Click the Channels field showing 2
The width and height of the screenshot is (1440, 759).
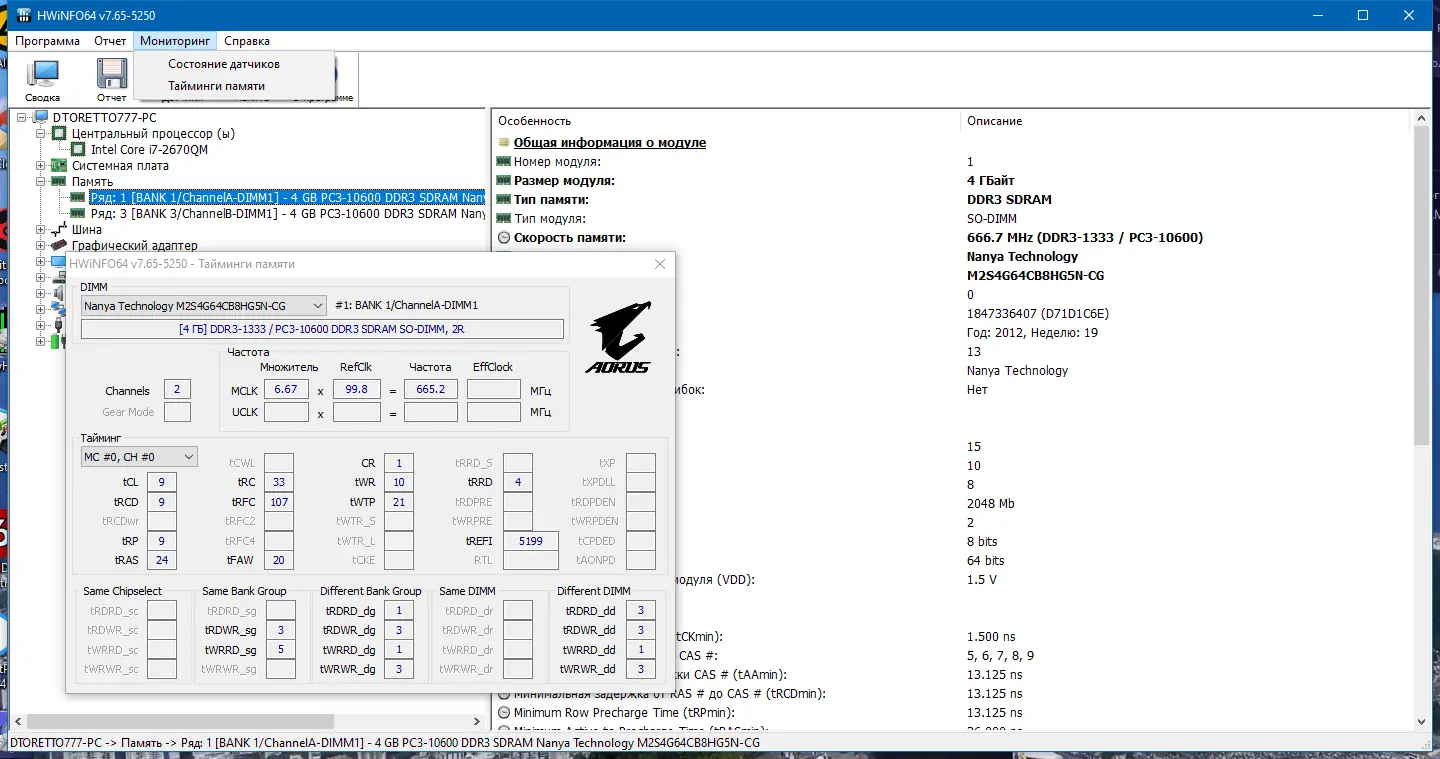(177, 390)
